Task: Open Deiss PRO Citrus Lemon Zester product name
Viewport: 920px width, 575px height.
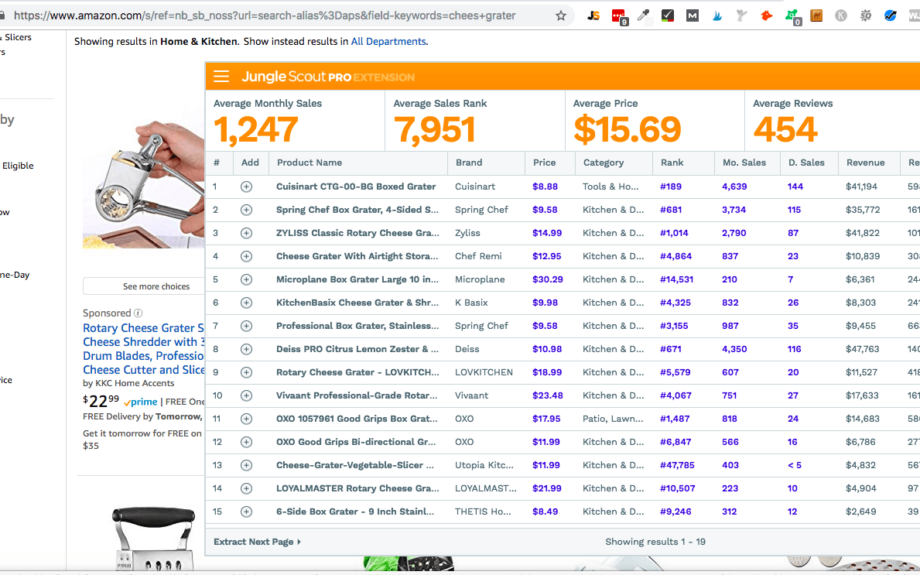Action: 357,349
